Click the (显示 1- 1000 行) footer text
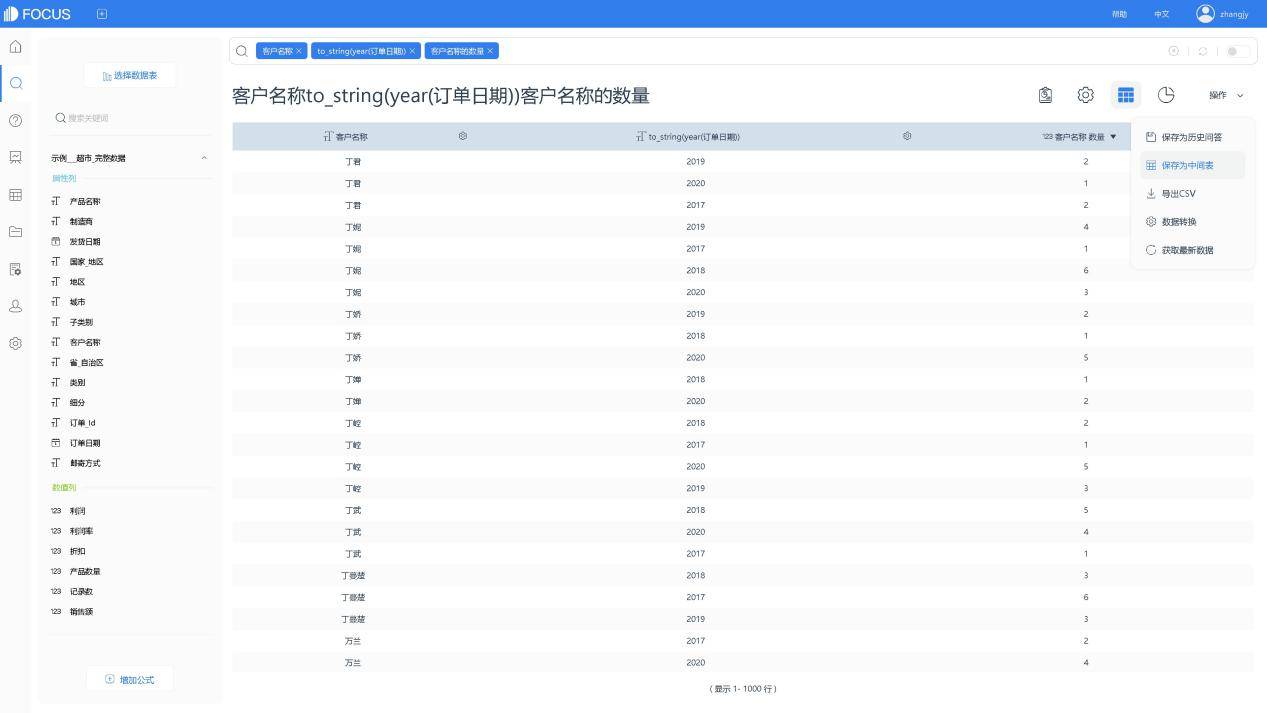 click(743, 689)
